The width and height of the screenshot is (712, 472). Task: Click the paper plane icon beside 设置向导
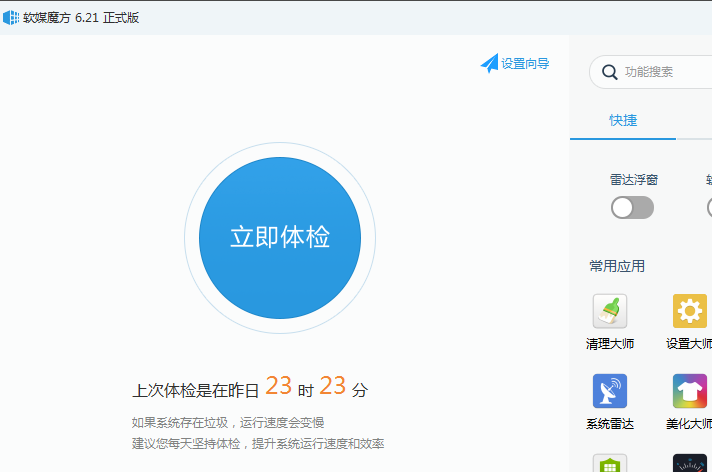489,64
